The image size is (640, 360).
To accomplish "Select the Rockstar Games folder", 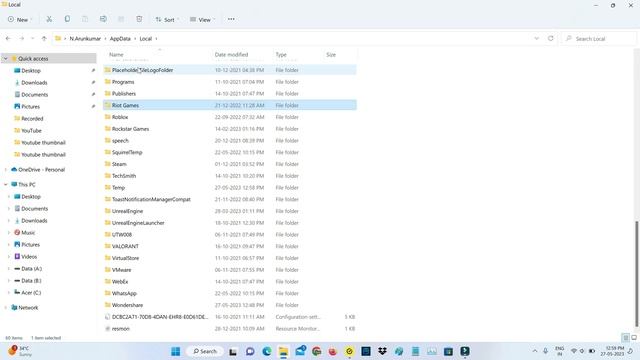I will point(230,129).
